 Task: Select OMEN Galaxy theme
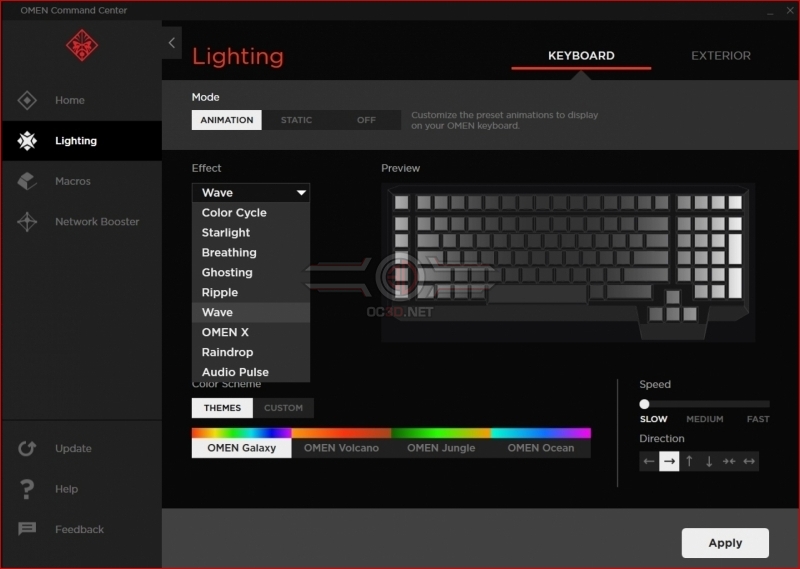(x=241, y=448)
